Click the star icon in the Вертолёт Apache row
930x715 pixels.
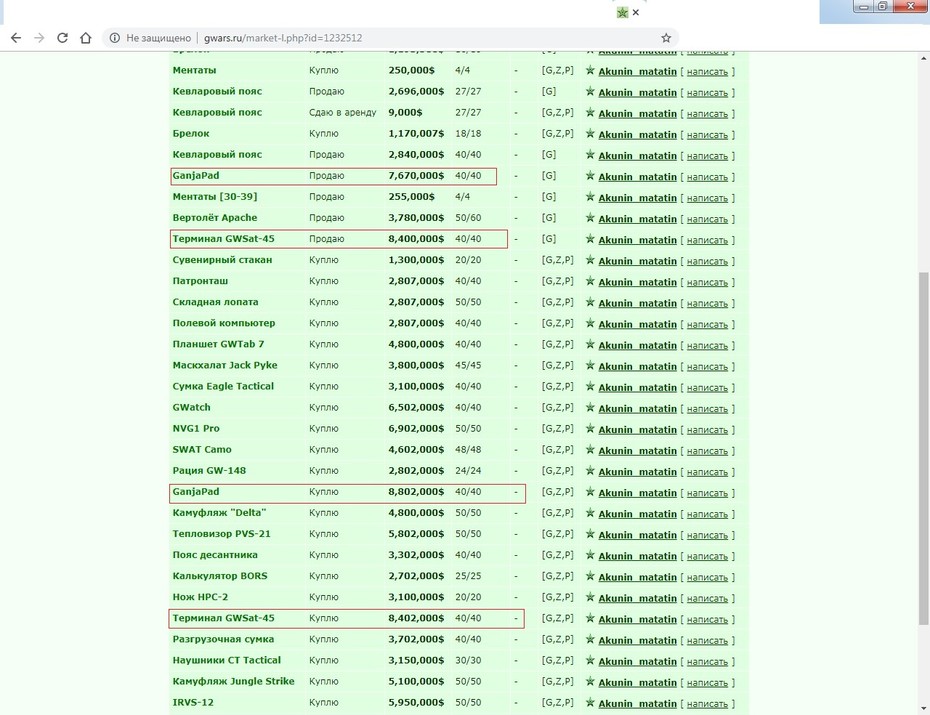click(x=590, y=218)
